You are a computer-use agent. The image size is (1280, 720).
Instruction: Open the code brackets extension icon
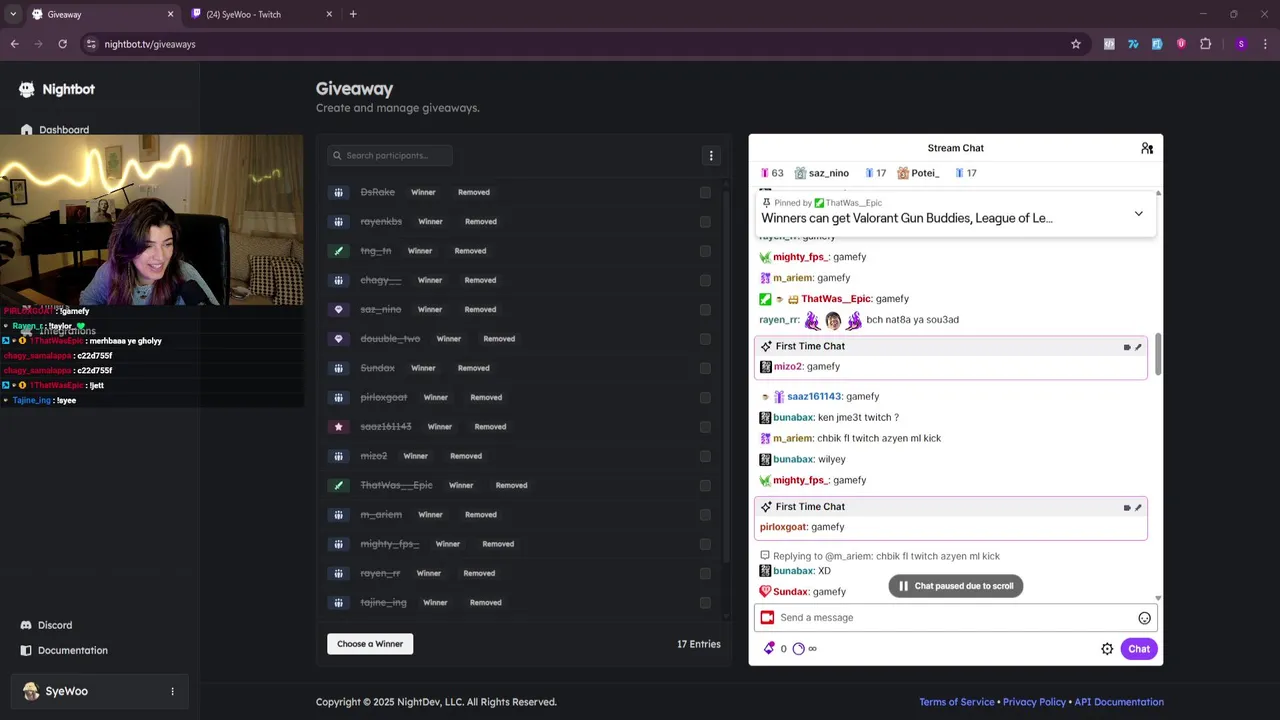click(1109, 44)
